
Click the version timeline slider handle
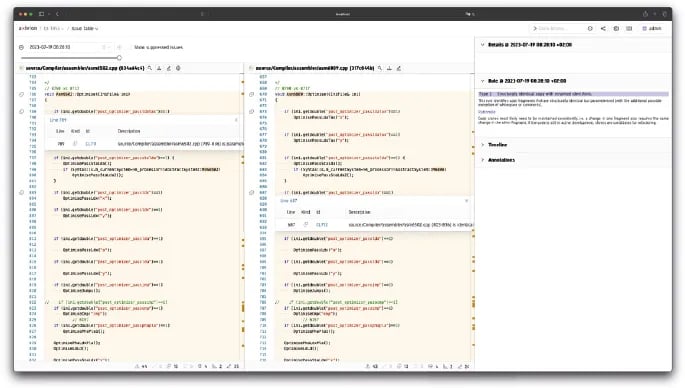pos(119,58)
